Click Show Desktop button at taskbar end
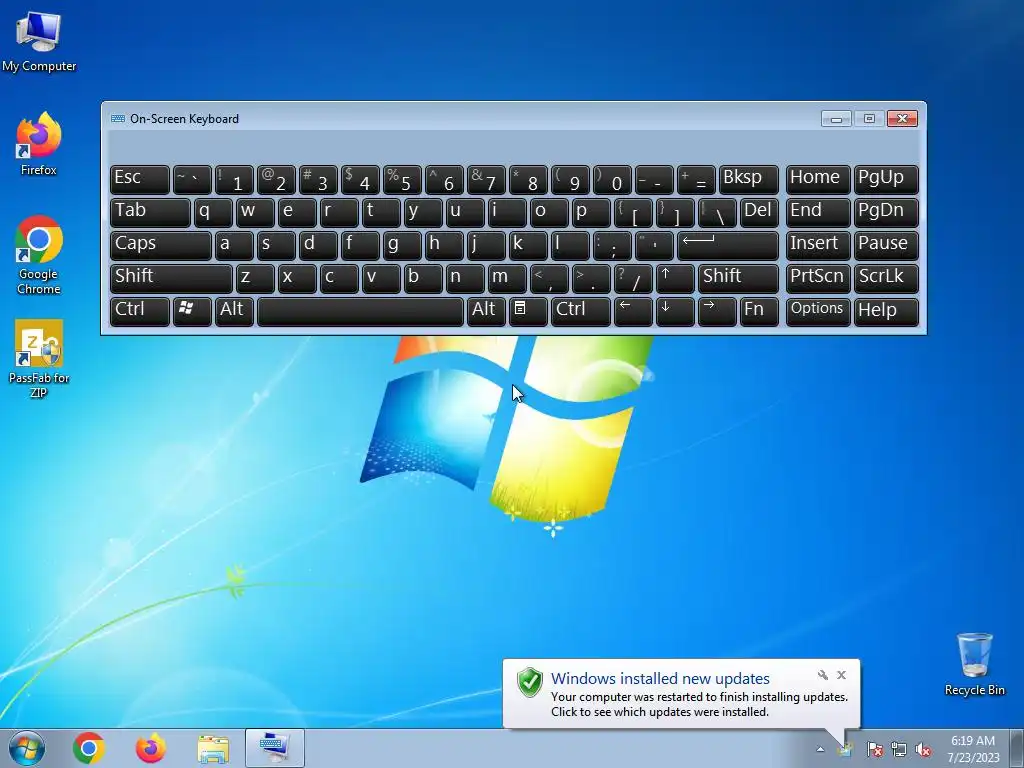This screenshot has width=1024, height=768. 1017,748
